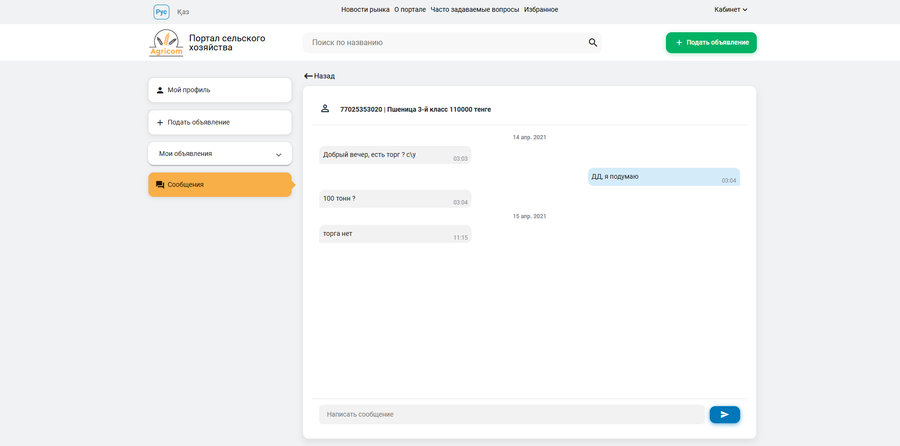Viewport: 900px width, 446px height.
Task: Click timestamp 11:15
Action: 460,238
